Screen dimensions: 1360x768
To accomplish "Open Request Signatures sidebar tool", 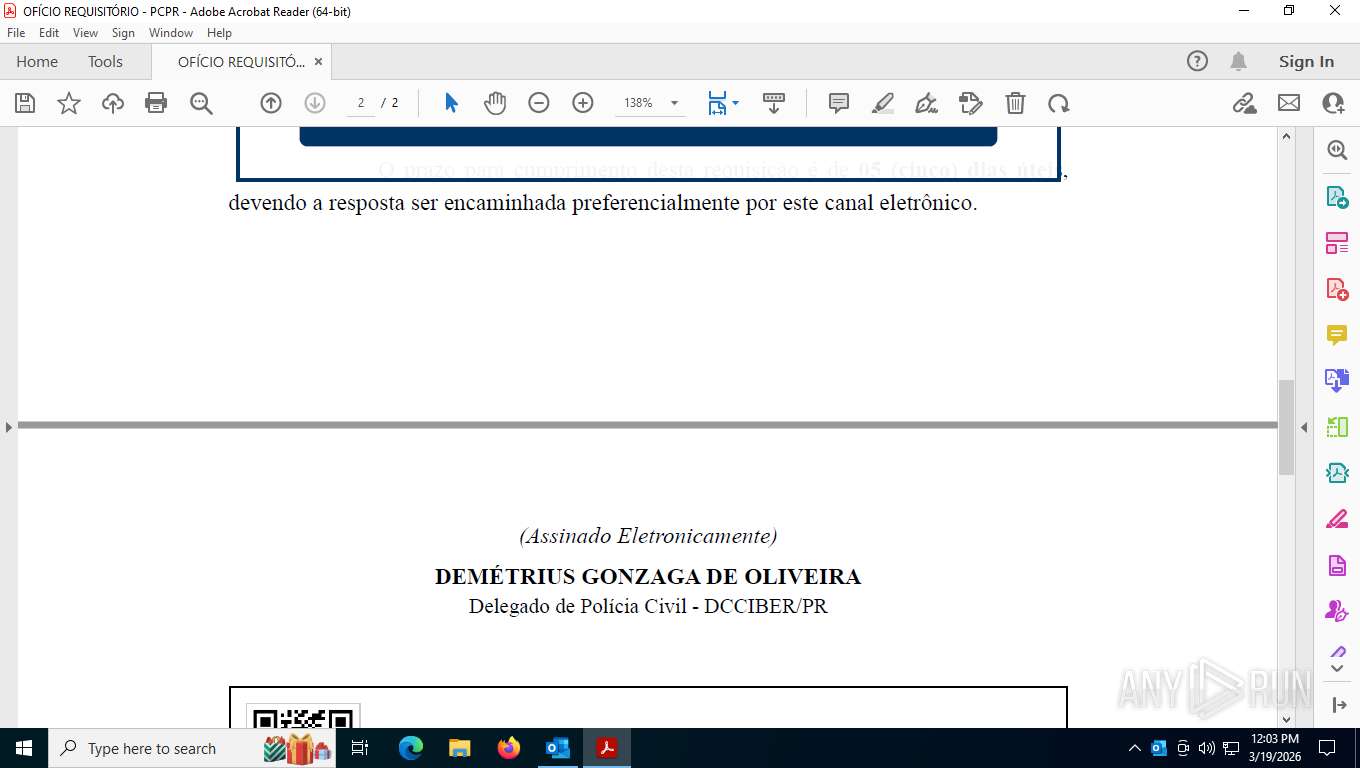I will [x=1337, y=611].
